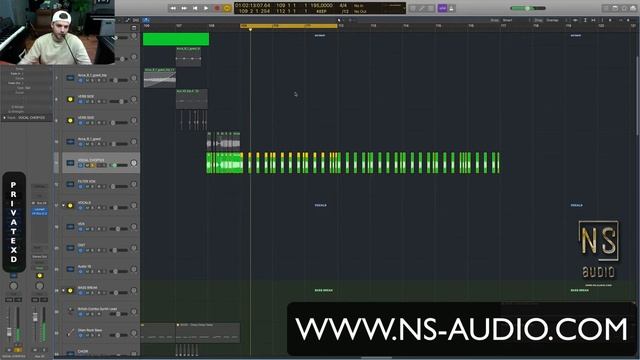
Task: Click the British Combo Synth Lead instrument icon
Action: click(x=70, y=311)
